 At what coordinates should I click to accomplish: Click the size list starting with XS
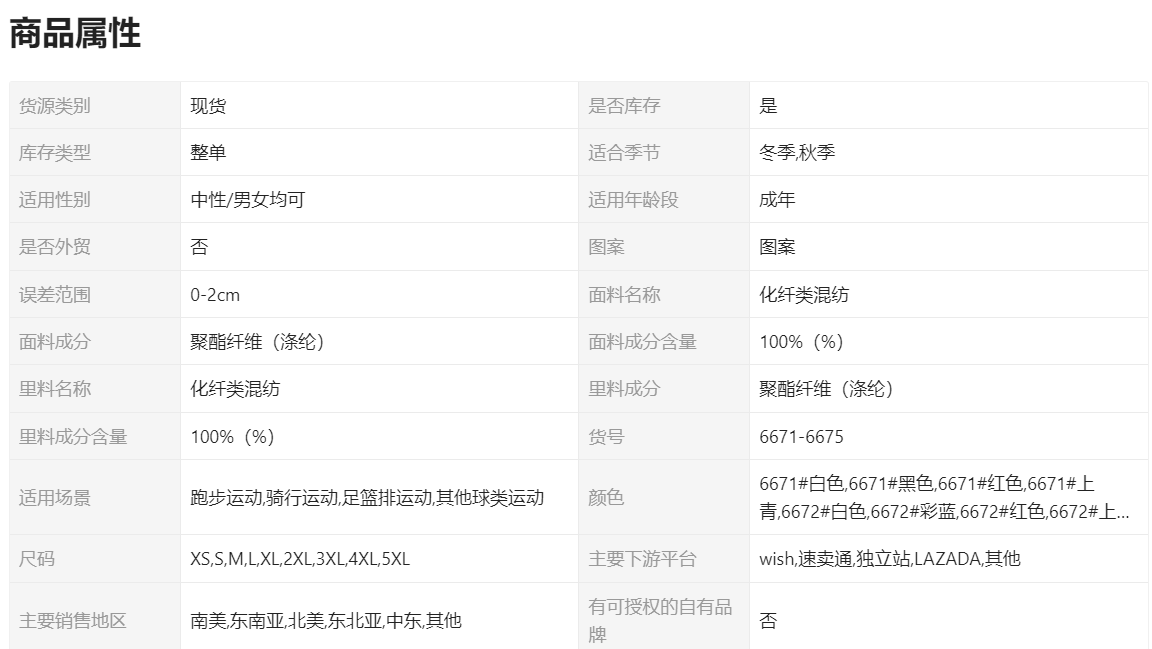coord(300,558)
